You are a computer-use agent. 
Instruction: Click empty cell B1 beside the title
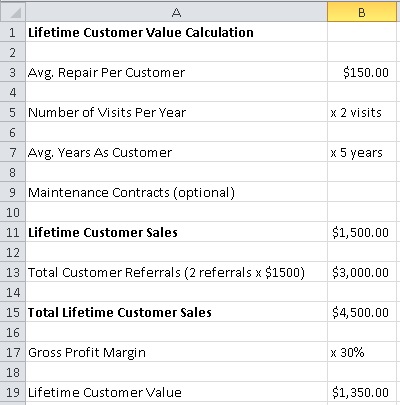pos(362,32)
